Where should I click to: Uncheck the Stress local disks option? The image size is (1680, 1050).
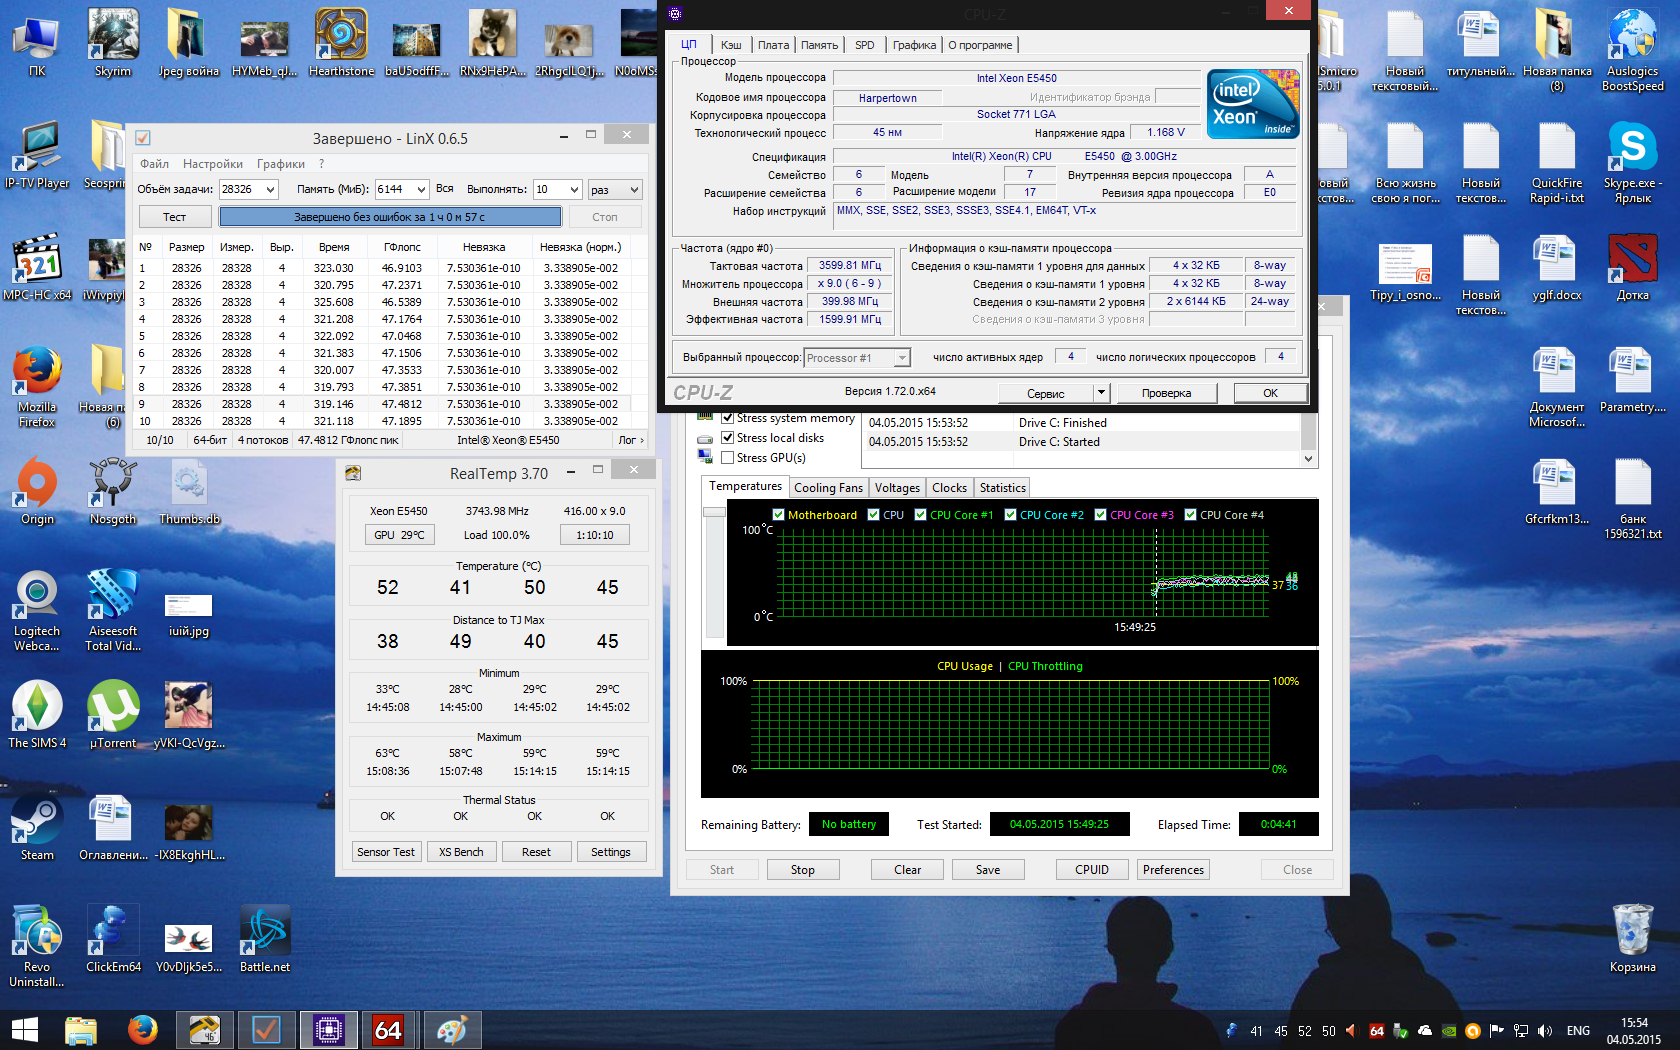728,438
